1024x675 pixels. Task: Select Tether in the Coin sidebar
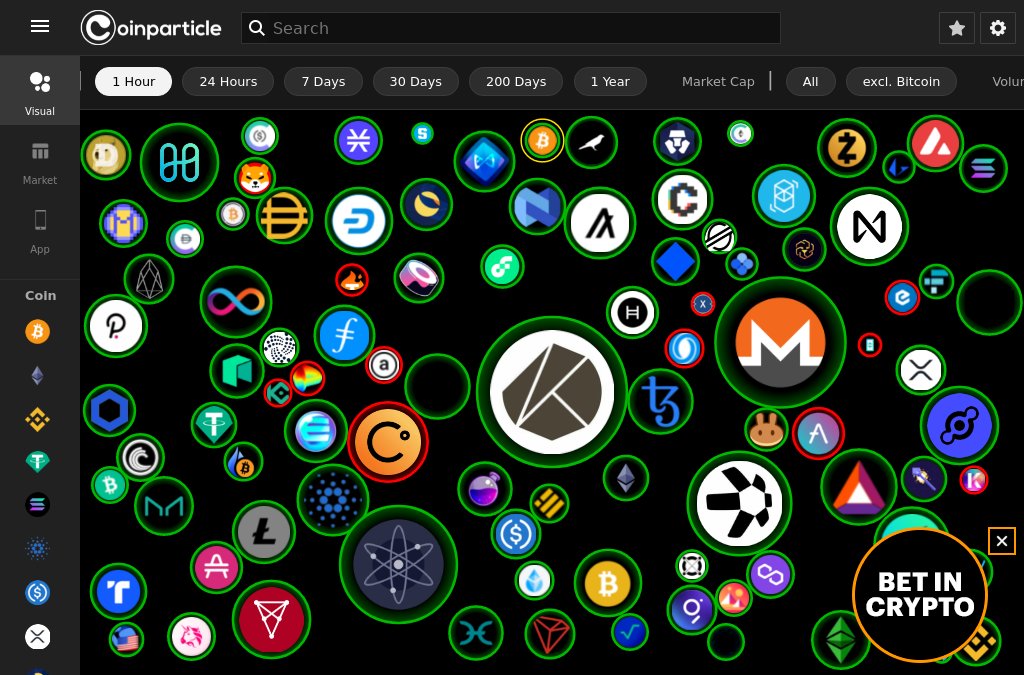click(37, 462)
